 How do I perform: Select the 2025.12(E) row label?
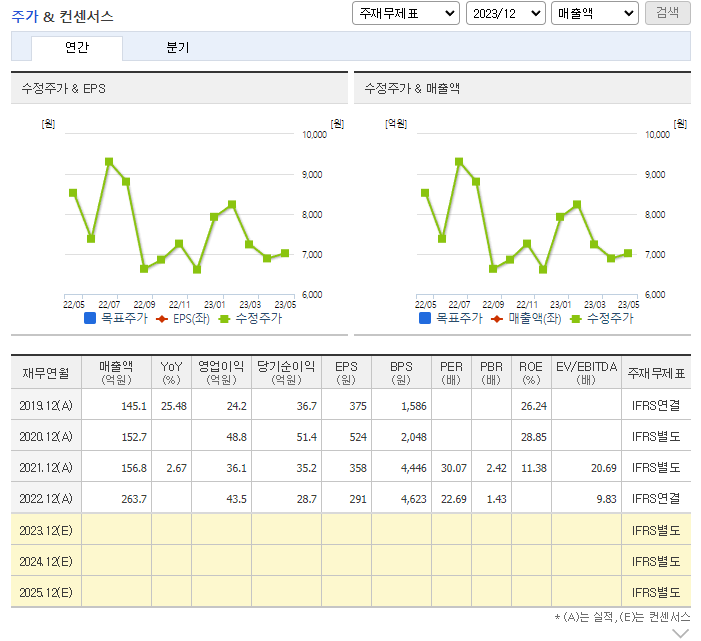tap(46, 592)
